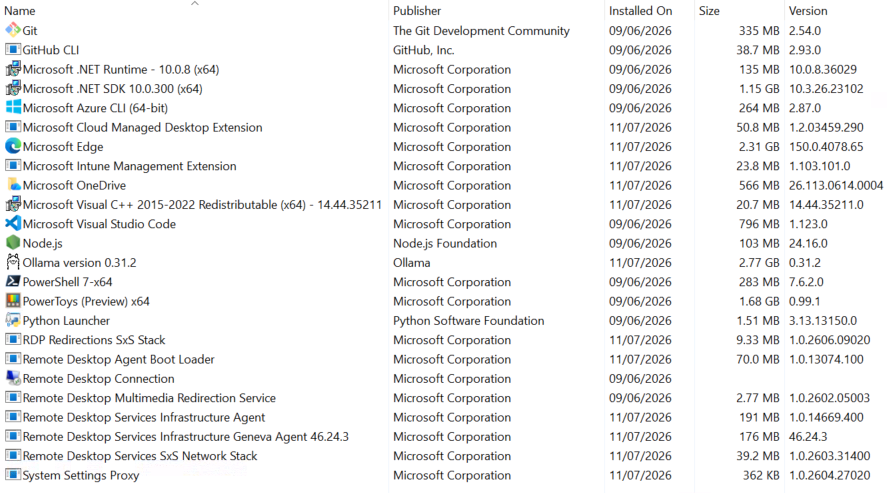Select the Python Launcher name

66,321
